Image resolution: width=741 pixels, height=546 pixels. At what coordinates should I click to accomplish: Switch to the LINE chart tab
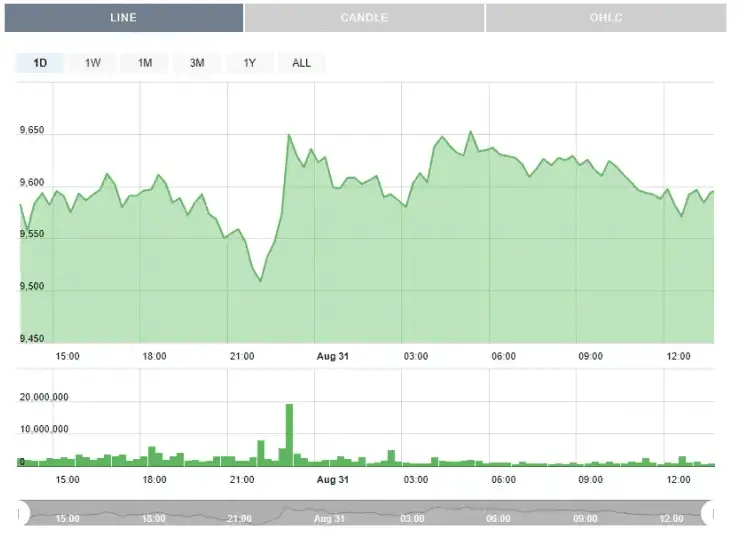(x=123, y=18)
